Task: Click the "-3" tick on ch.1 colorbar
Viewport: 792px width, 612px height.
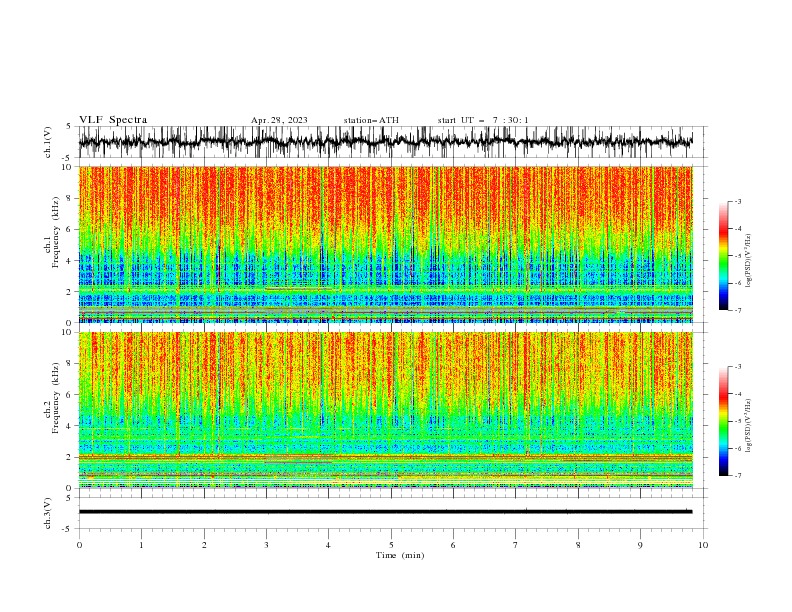Action: (x=737, y=201)
